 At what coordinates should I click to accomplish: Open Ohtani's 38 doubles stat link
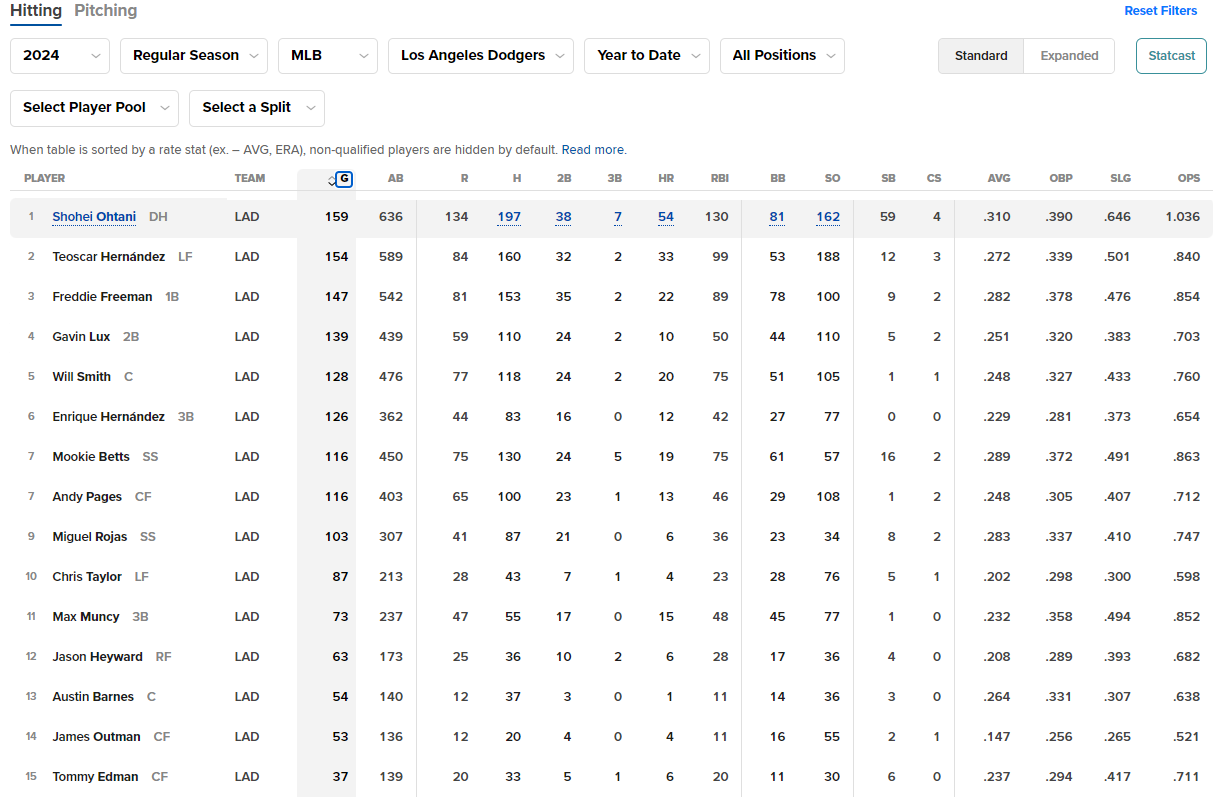point(564,217)
